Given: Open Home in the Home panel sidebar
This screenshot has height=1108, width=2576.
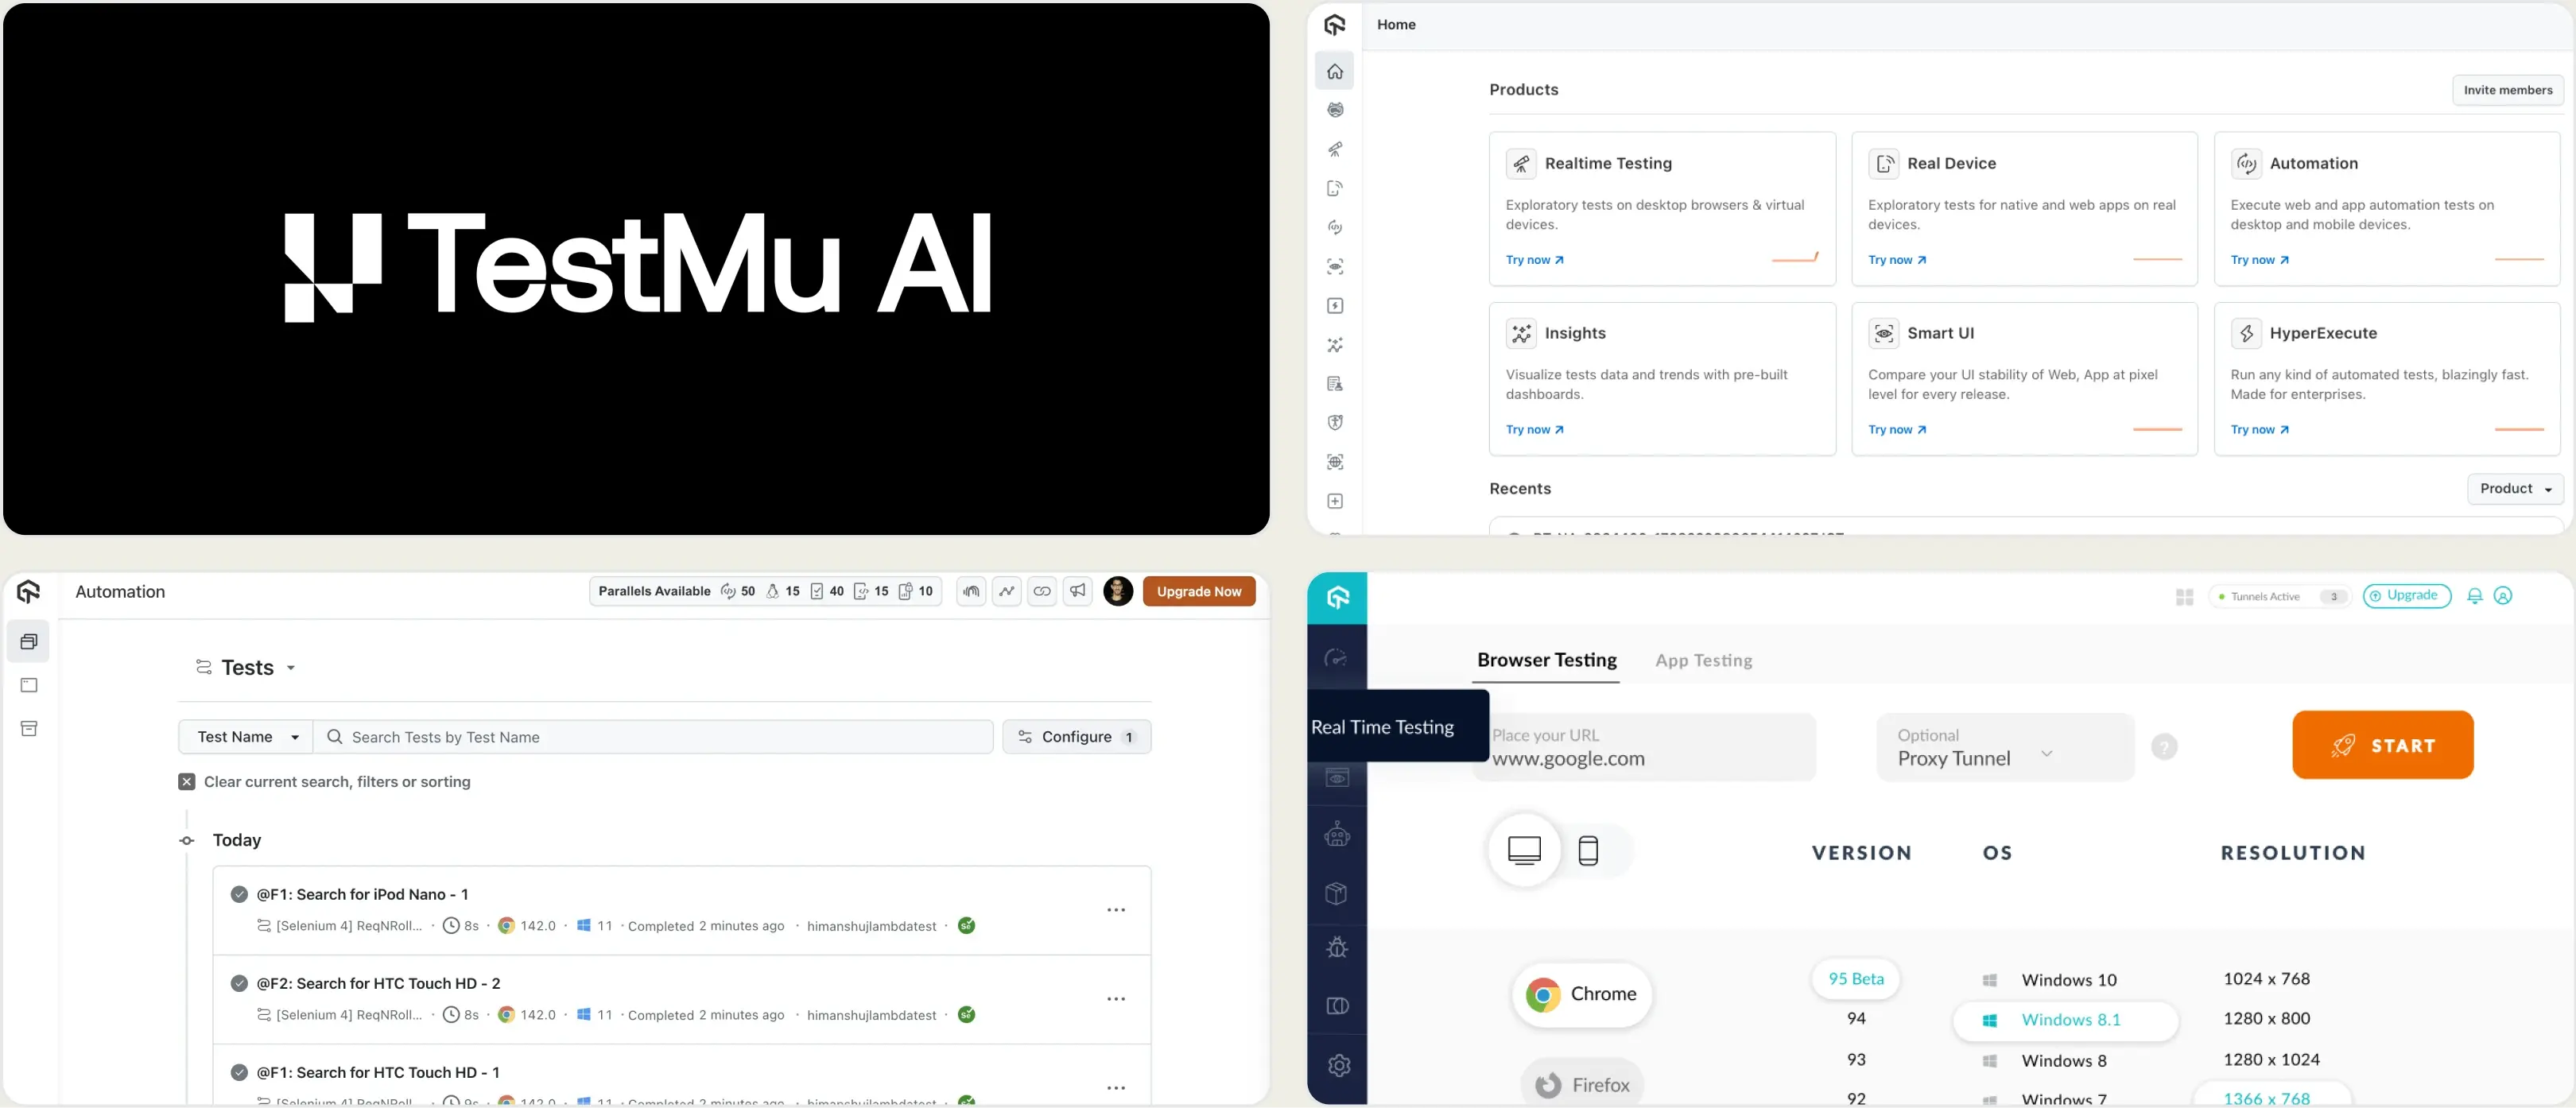Looking at the screenshot, I should coord(1335,71).
